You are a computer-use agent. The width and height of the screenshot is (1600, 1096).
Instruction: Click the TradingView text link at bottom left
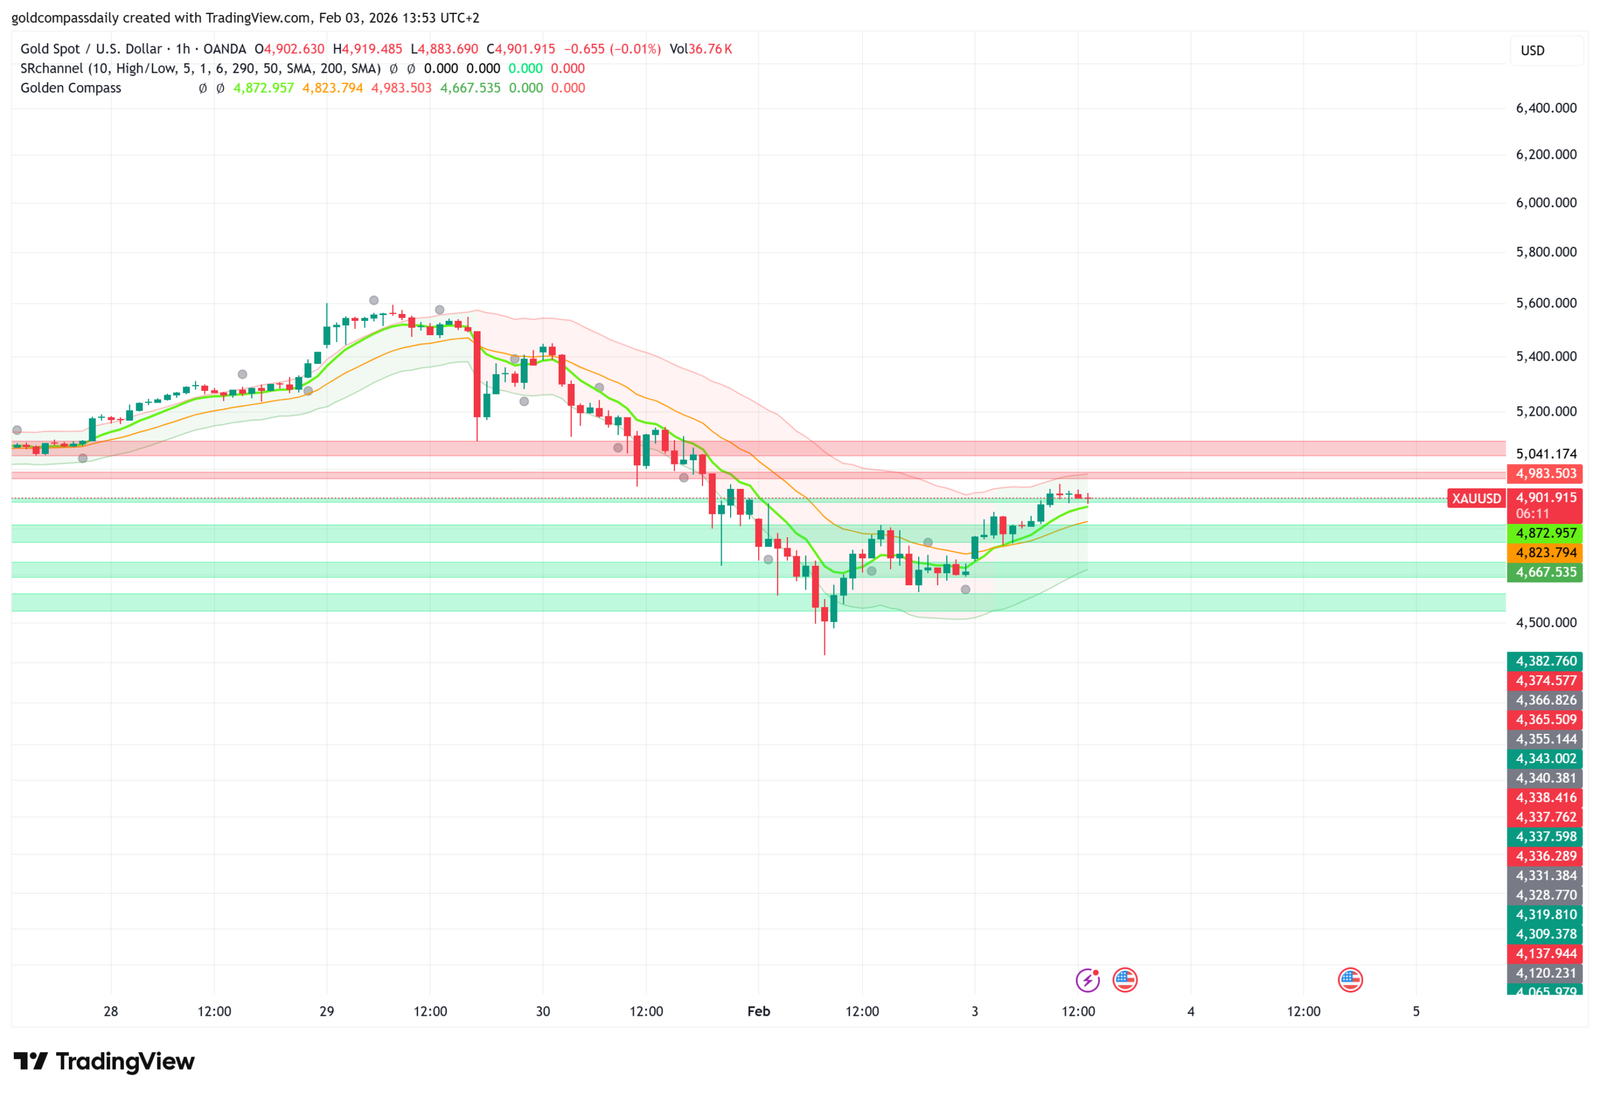click(x=125, y=1061)
